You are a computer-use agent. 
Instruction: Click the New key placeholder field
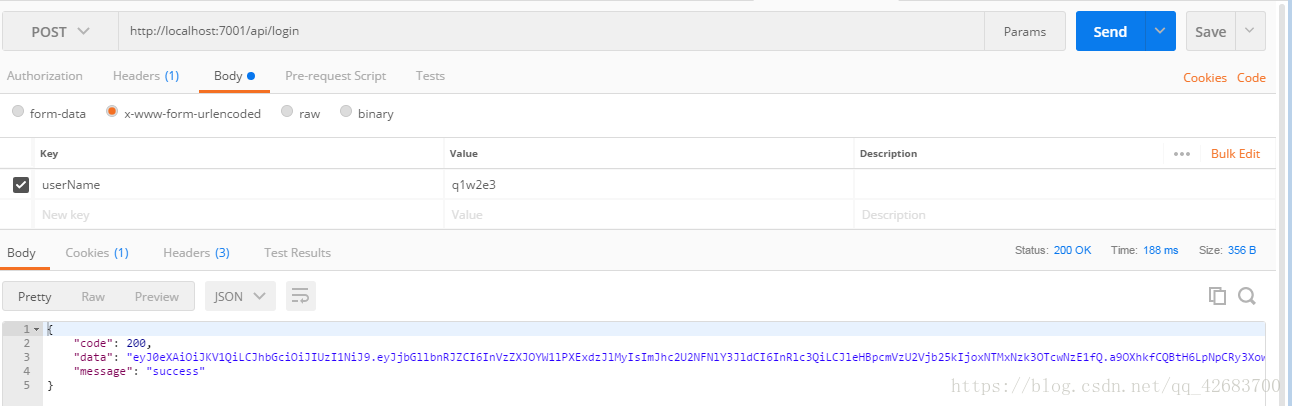coord(239,215)
